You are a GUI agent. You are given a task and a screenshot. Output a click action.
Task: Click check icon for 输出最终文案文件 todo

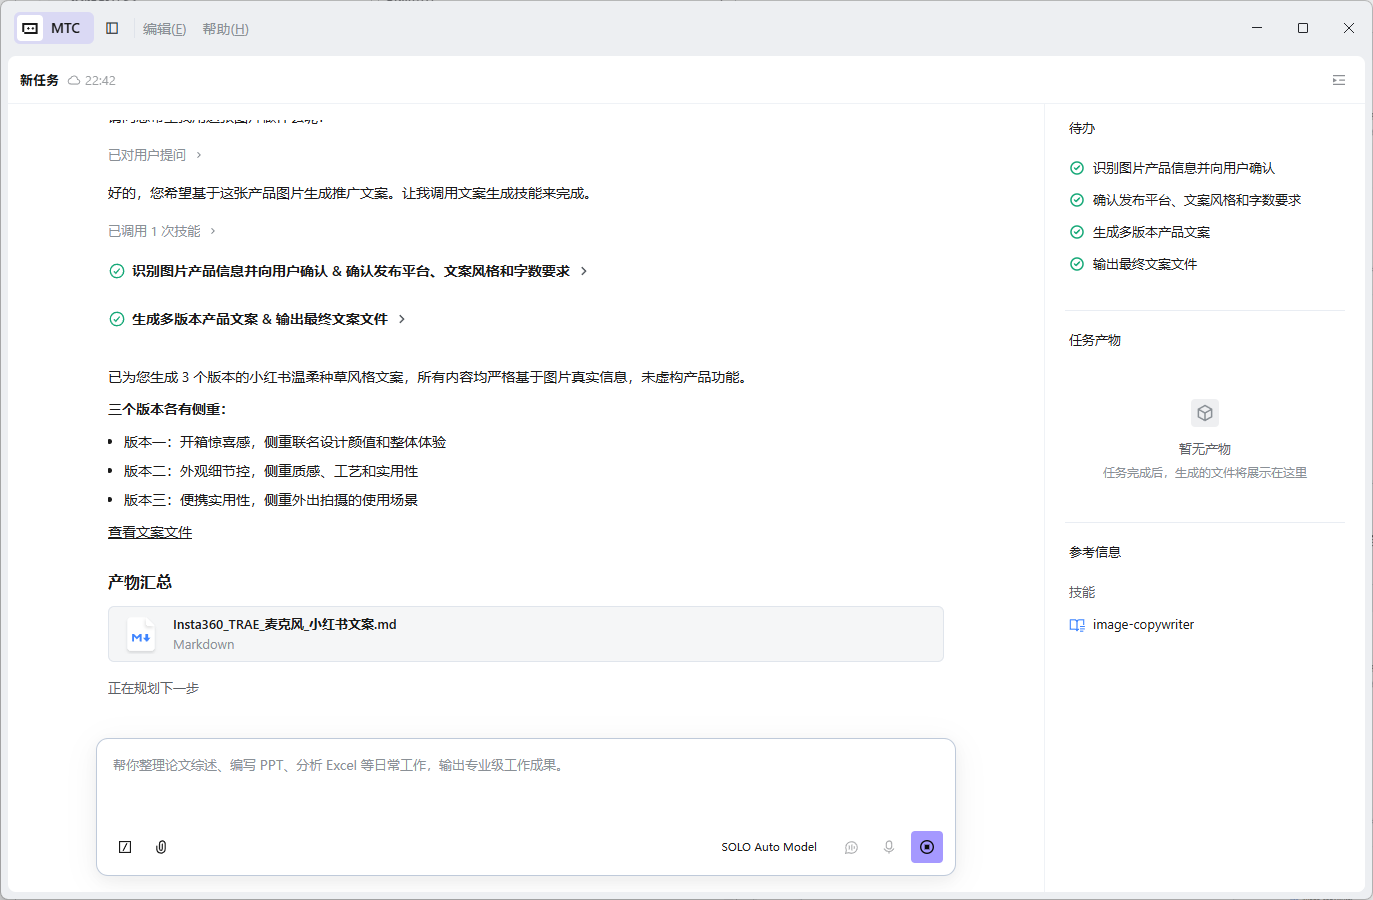click(x=1077, y=264)
